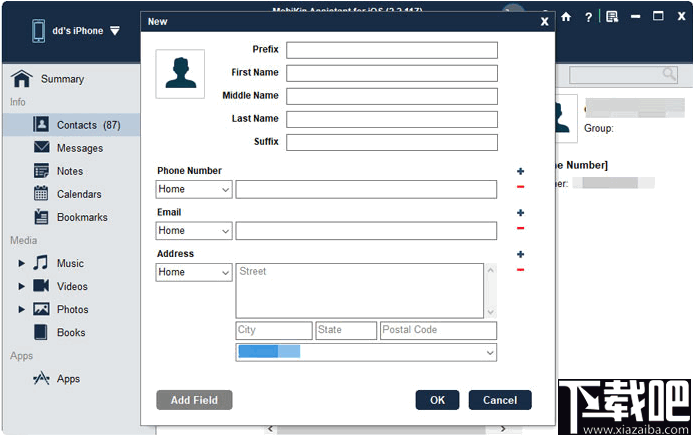Click the home icon in title bar
The height and width of the screenshot is (435, 693).
pyautogui.click(x=566, y=17)
